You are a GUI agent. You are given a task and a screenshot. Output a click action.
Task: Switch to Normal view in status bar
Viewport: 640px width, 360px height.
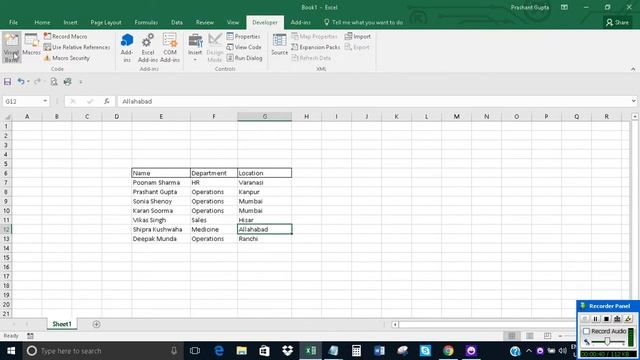(512, 336)
